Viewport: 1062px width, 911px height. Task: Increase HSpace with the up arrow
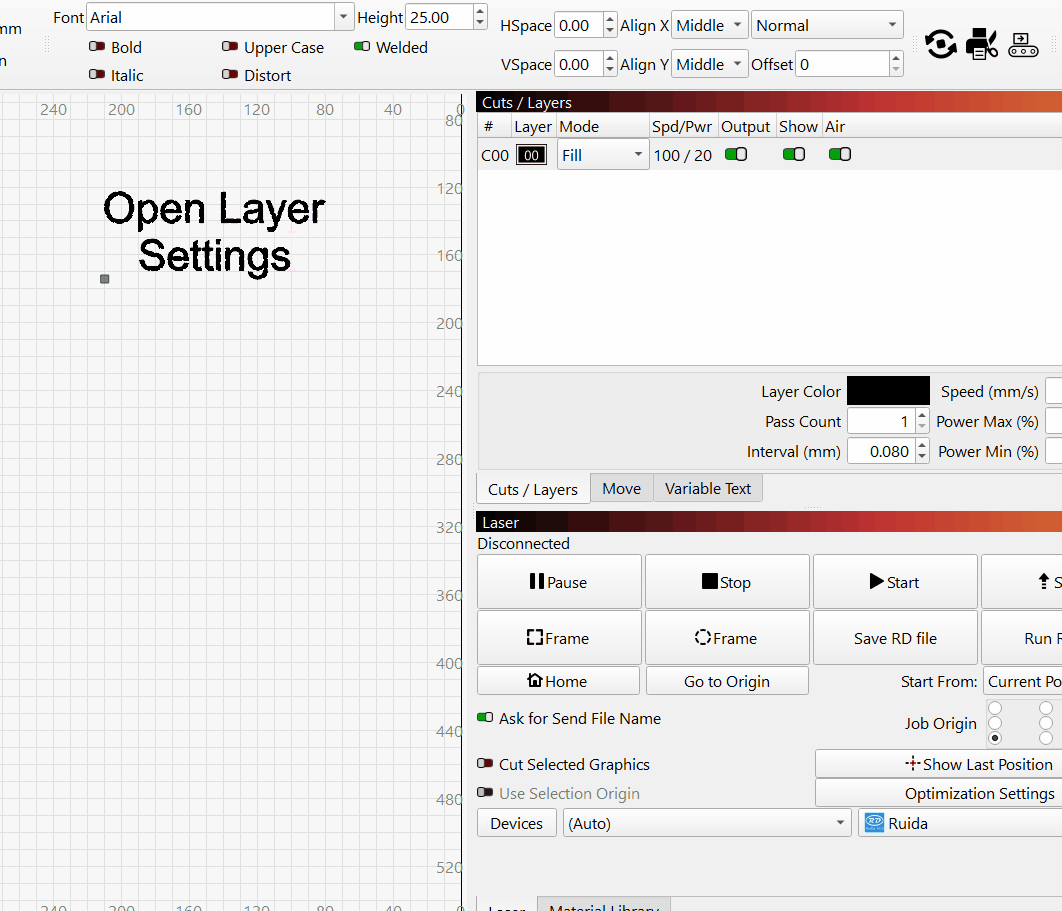tap(610, 20)
